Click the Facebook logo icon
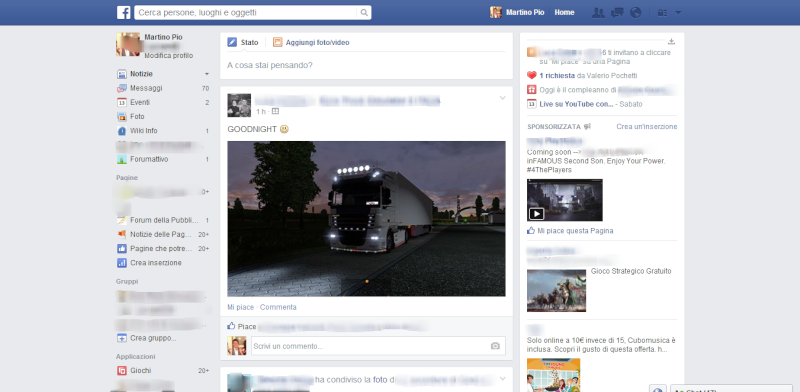 click(123, 13)
